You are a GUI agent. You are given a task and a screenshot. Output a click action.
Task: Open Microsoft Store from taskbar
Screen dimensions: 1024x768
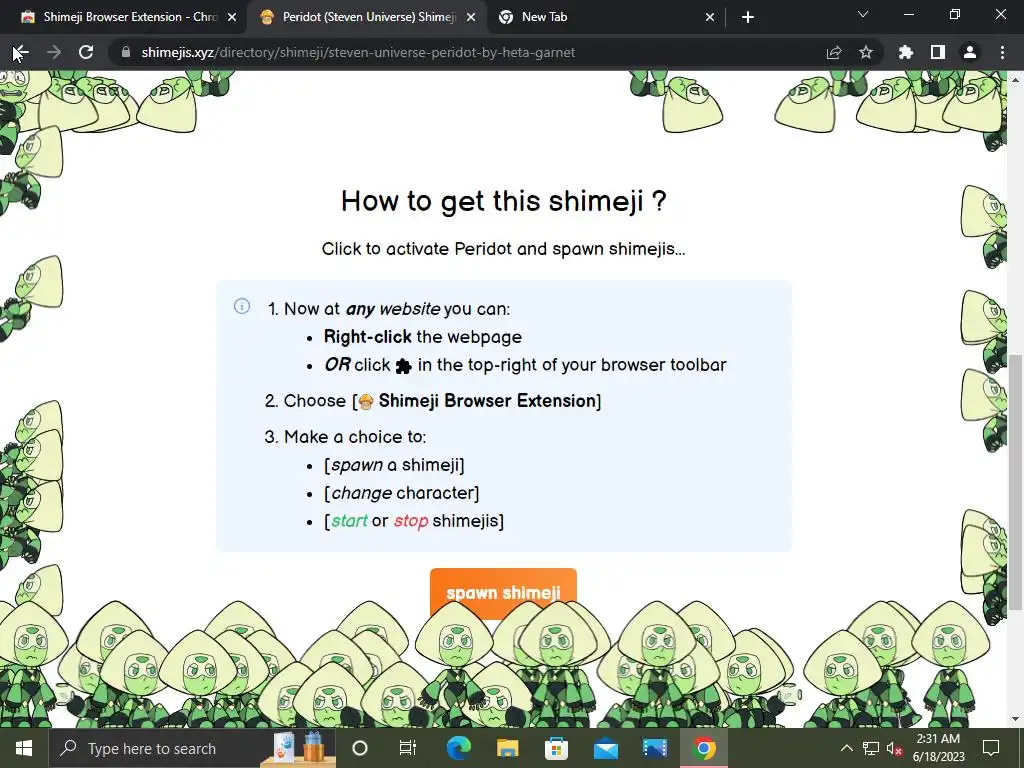pos(556,748)
